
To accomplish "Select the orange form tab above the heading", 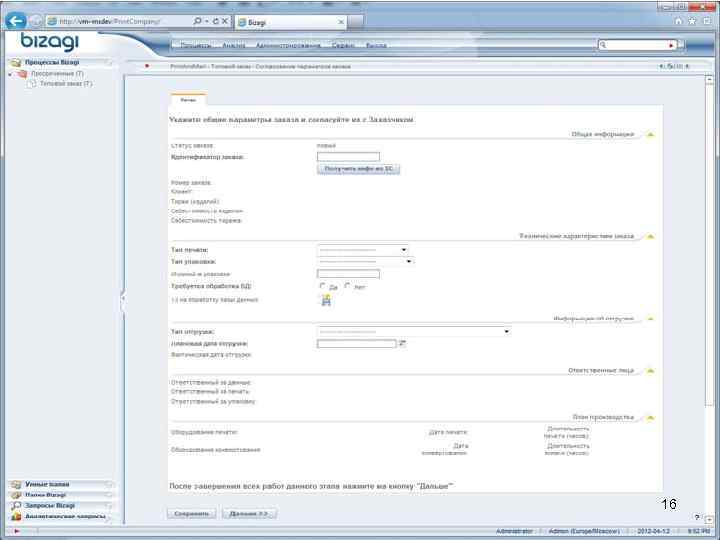I will pos(188,99).
